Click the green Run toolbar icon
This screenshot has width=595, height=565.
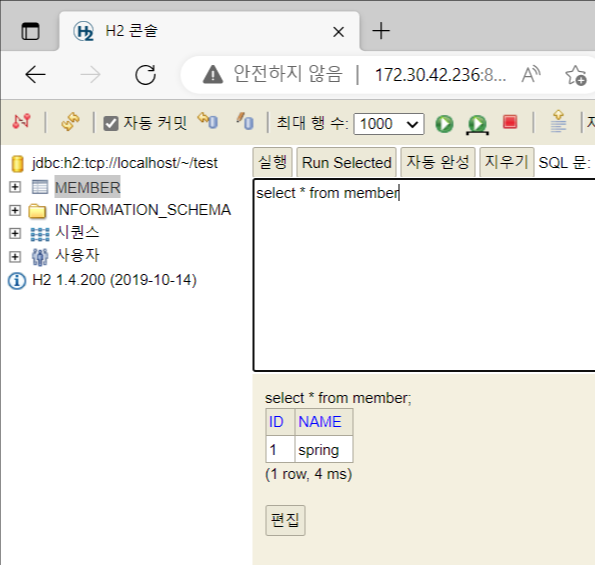[x=444, y=124]
